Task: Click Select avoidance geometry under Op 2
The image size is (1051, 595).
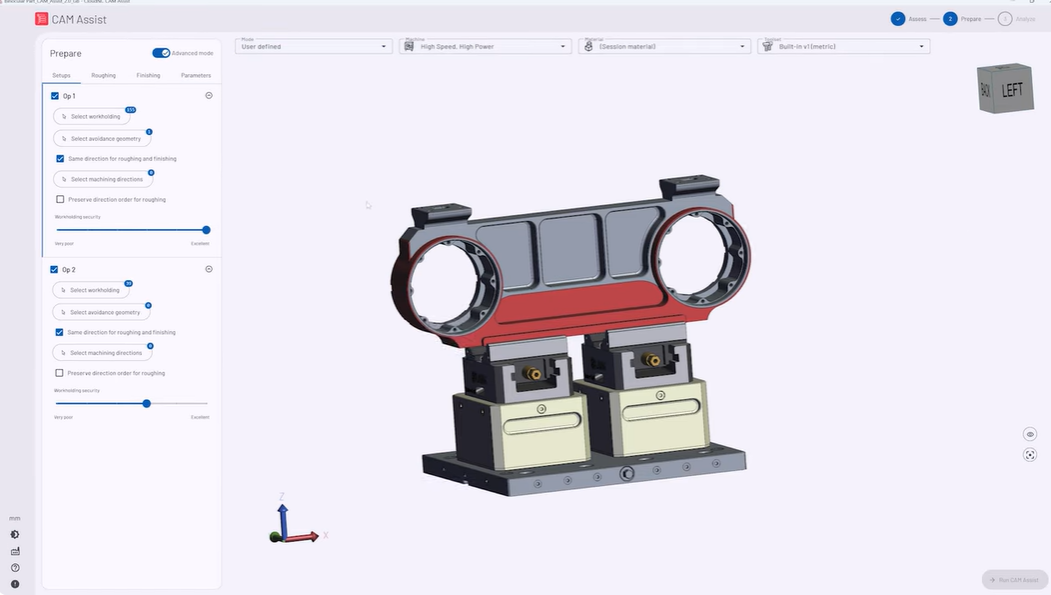Action: (101, 312)
